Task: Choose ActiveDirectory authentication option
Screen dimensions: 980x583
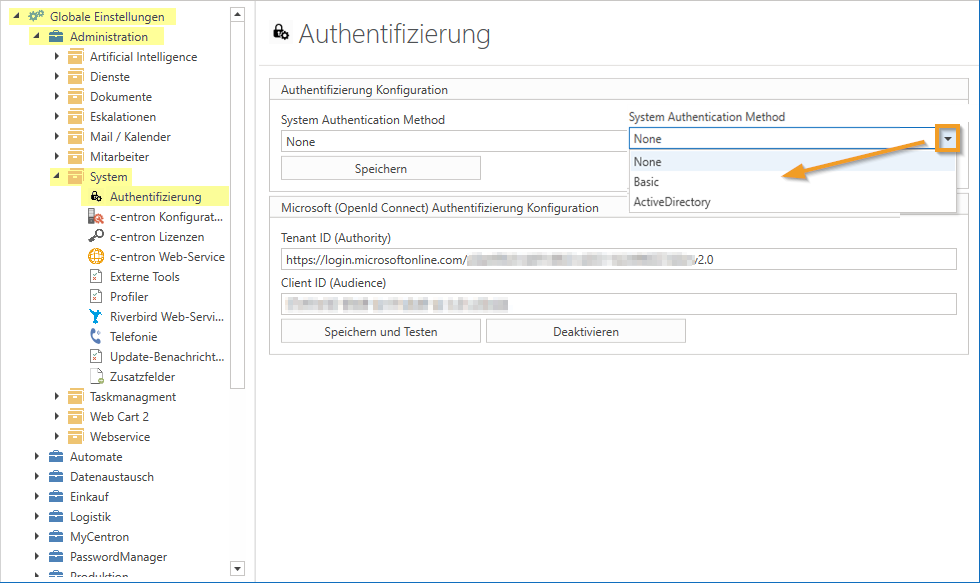Action: pos(672,202)
